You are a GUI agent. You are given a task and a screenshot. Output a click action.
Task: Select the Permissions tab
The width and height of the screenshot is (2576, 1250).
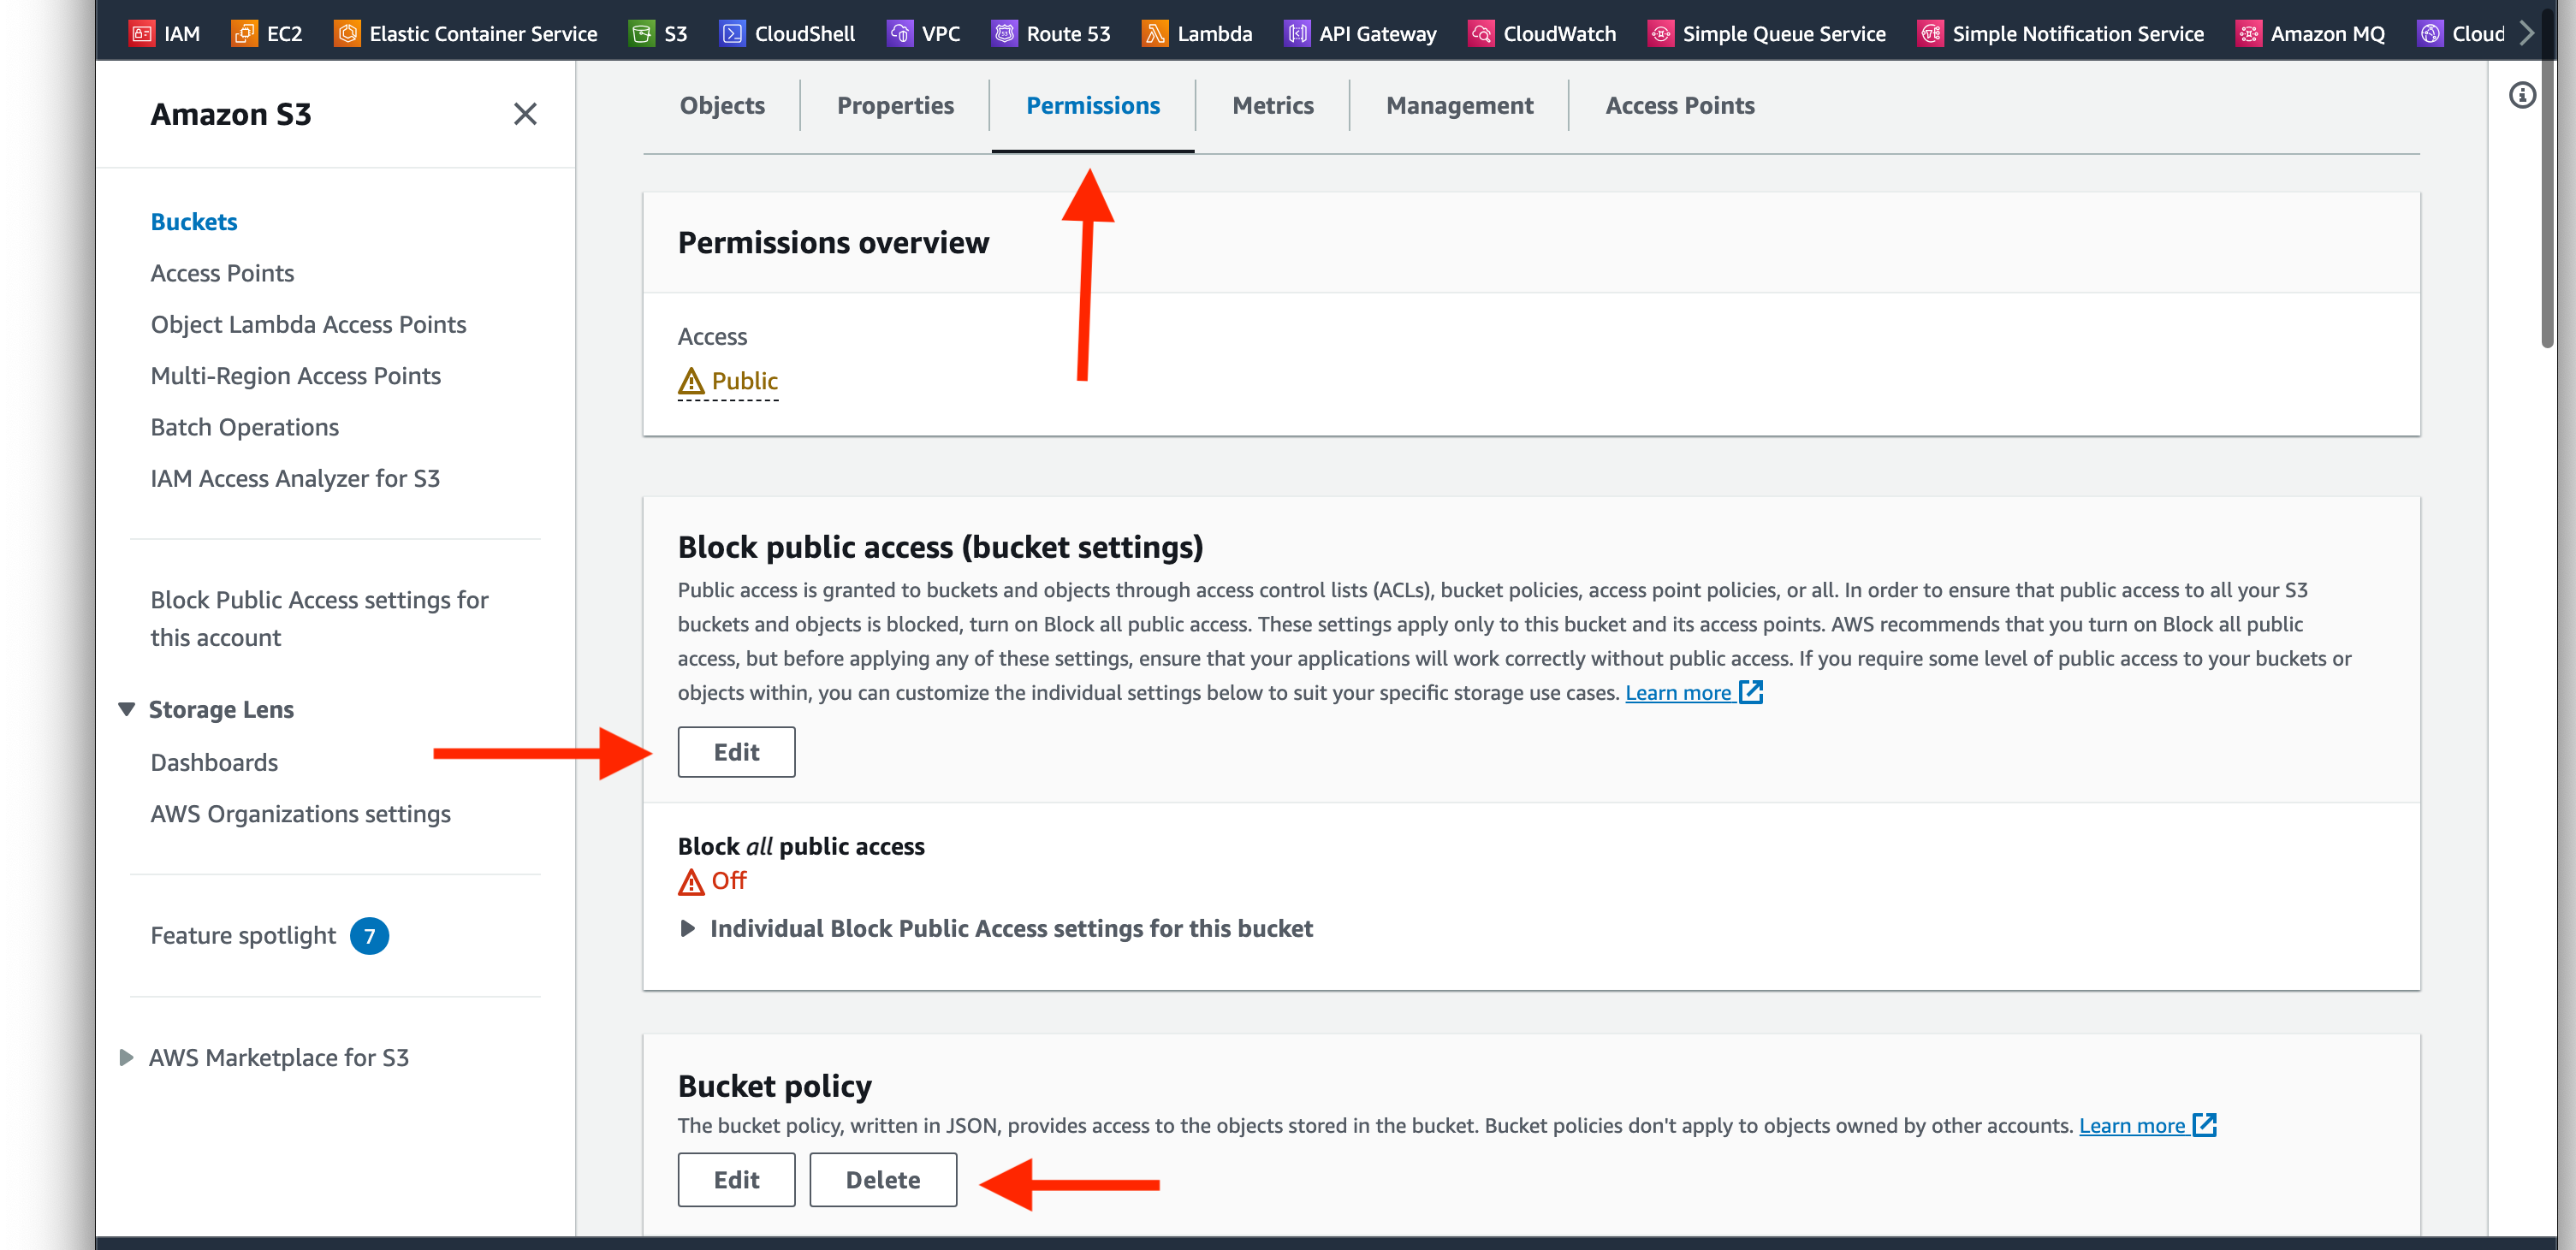click(x=1093, y=105)
